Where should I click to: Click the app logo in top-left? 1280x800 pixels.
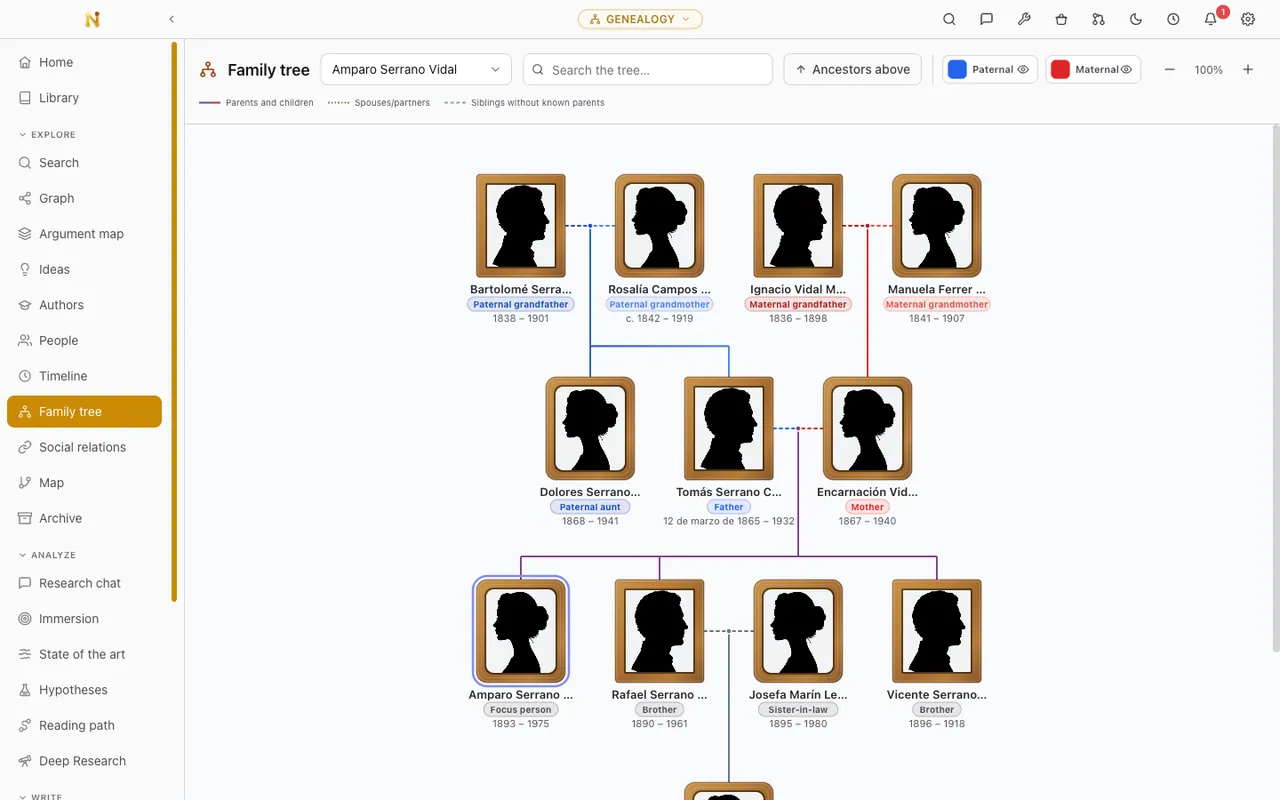click(92, 19)
